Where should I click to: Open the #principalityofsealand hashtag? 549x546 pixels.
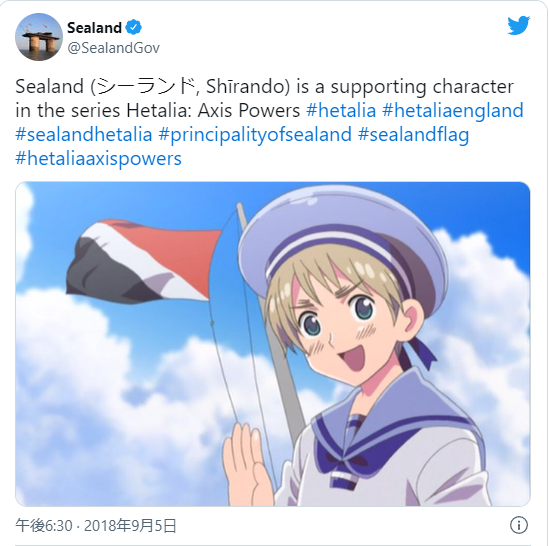pos(255,135)
